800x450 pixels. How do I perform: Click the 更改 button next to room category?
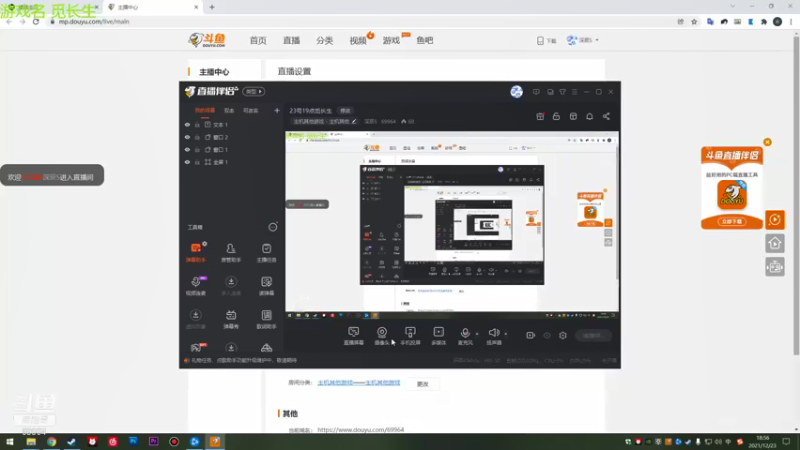pos(422,384)
